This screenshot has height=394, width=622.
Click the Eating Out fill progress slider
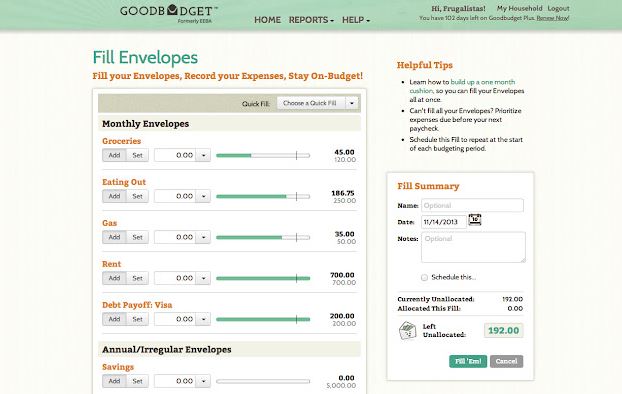263,196
